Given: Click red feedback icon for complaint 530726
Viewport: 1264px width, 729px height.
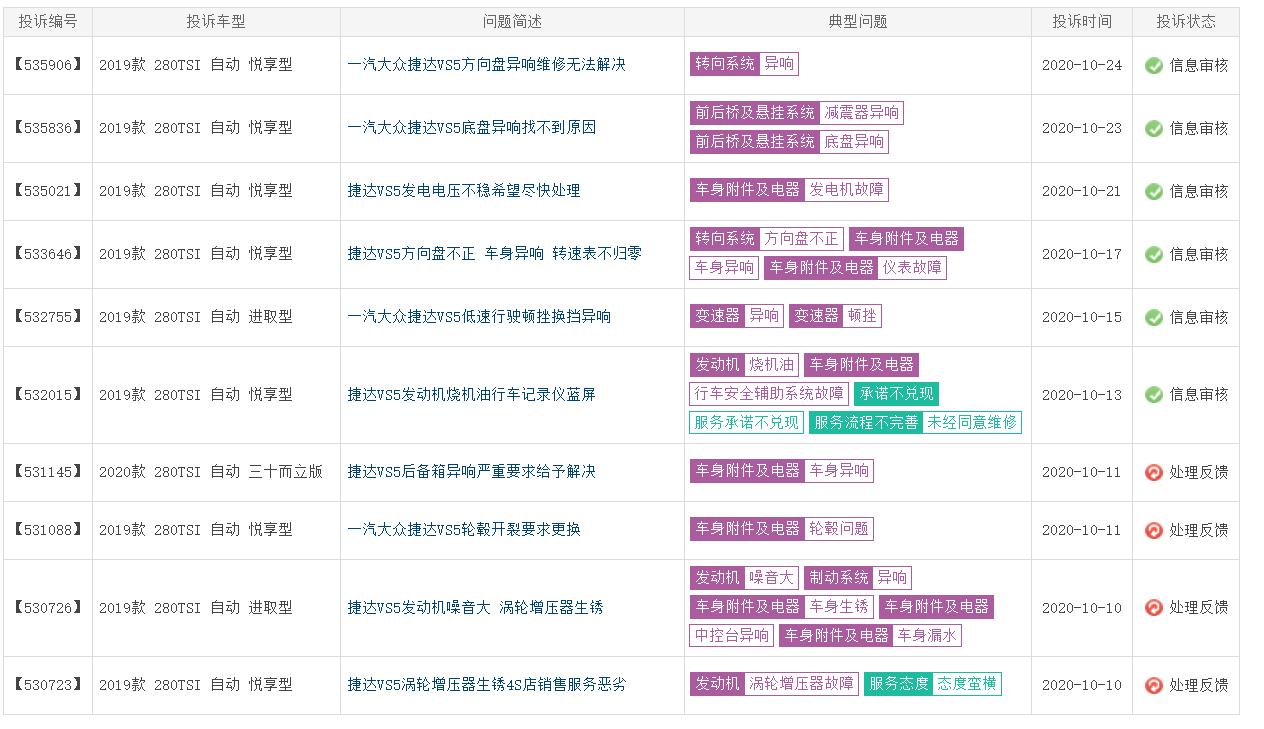Looking at the screenshot, I should [1154, 607].
